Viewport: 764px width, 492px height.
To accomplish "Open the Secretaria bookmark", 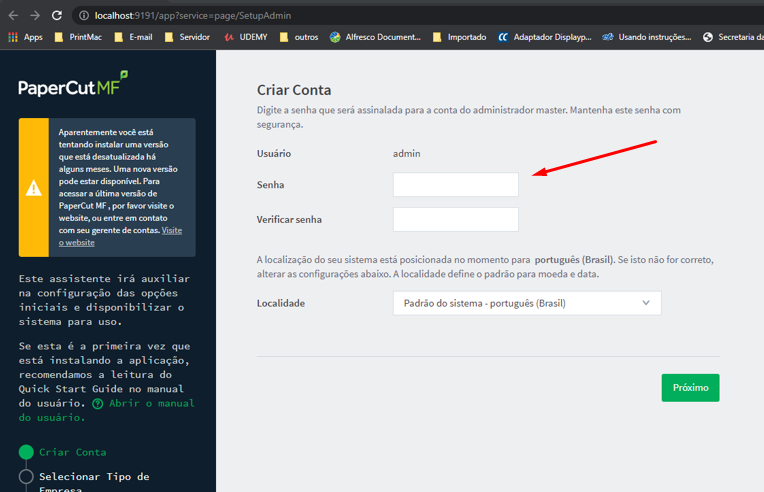I will (733, 37).
